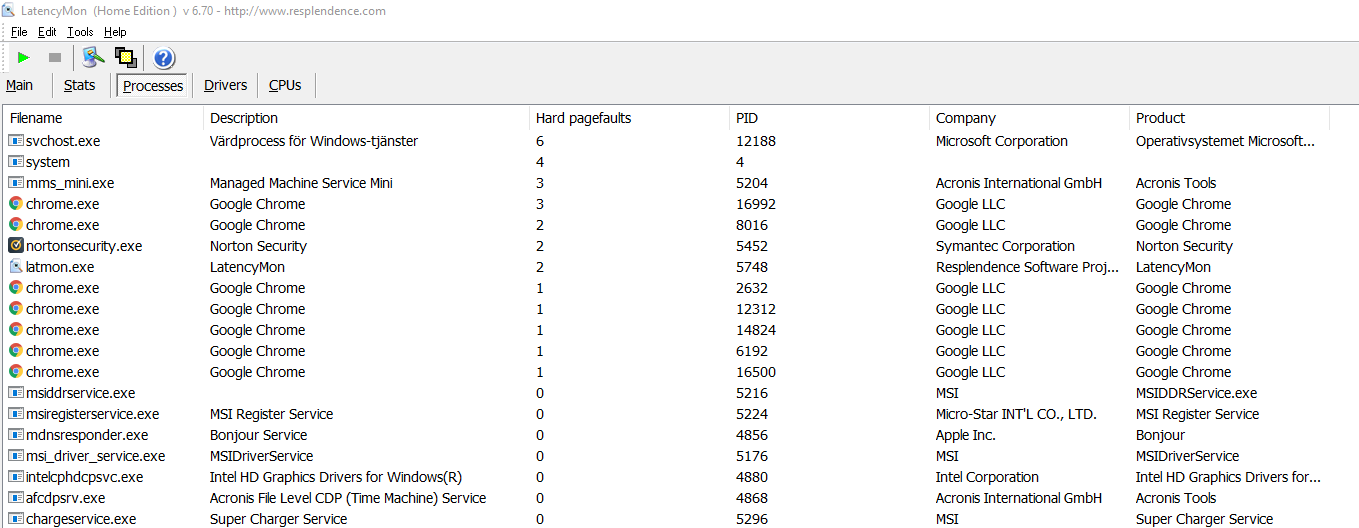Click the afcdpsrv.exe process icon
The width and height of the screenshot is (1359, 528).
coord(16,498)
